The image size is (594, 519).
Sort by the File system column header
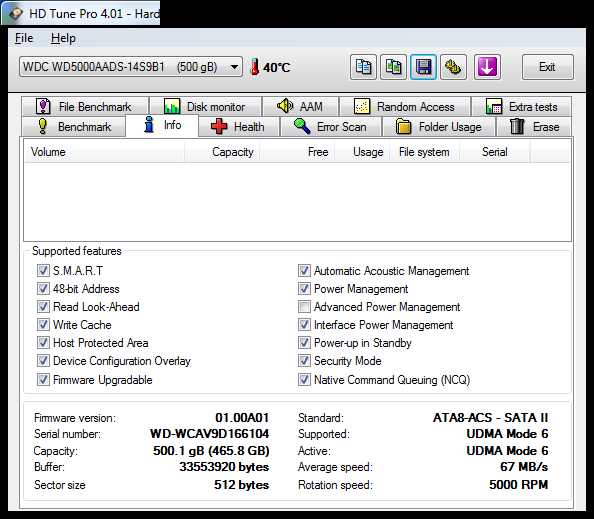pos(424,152)
